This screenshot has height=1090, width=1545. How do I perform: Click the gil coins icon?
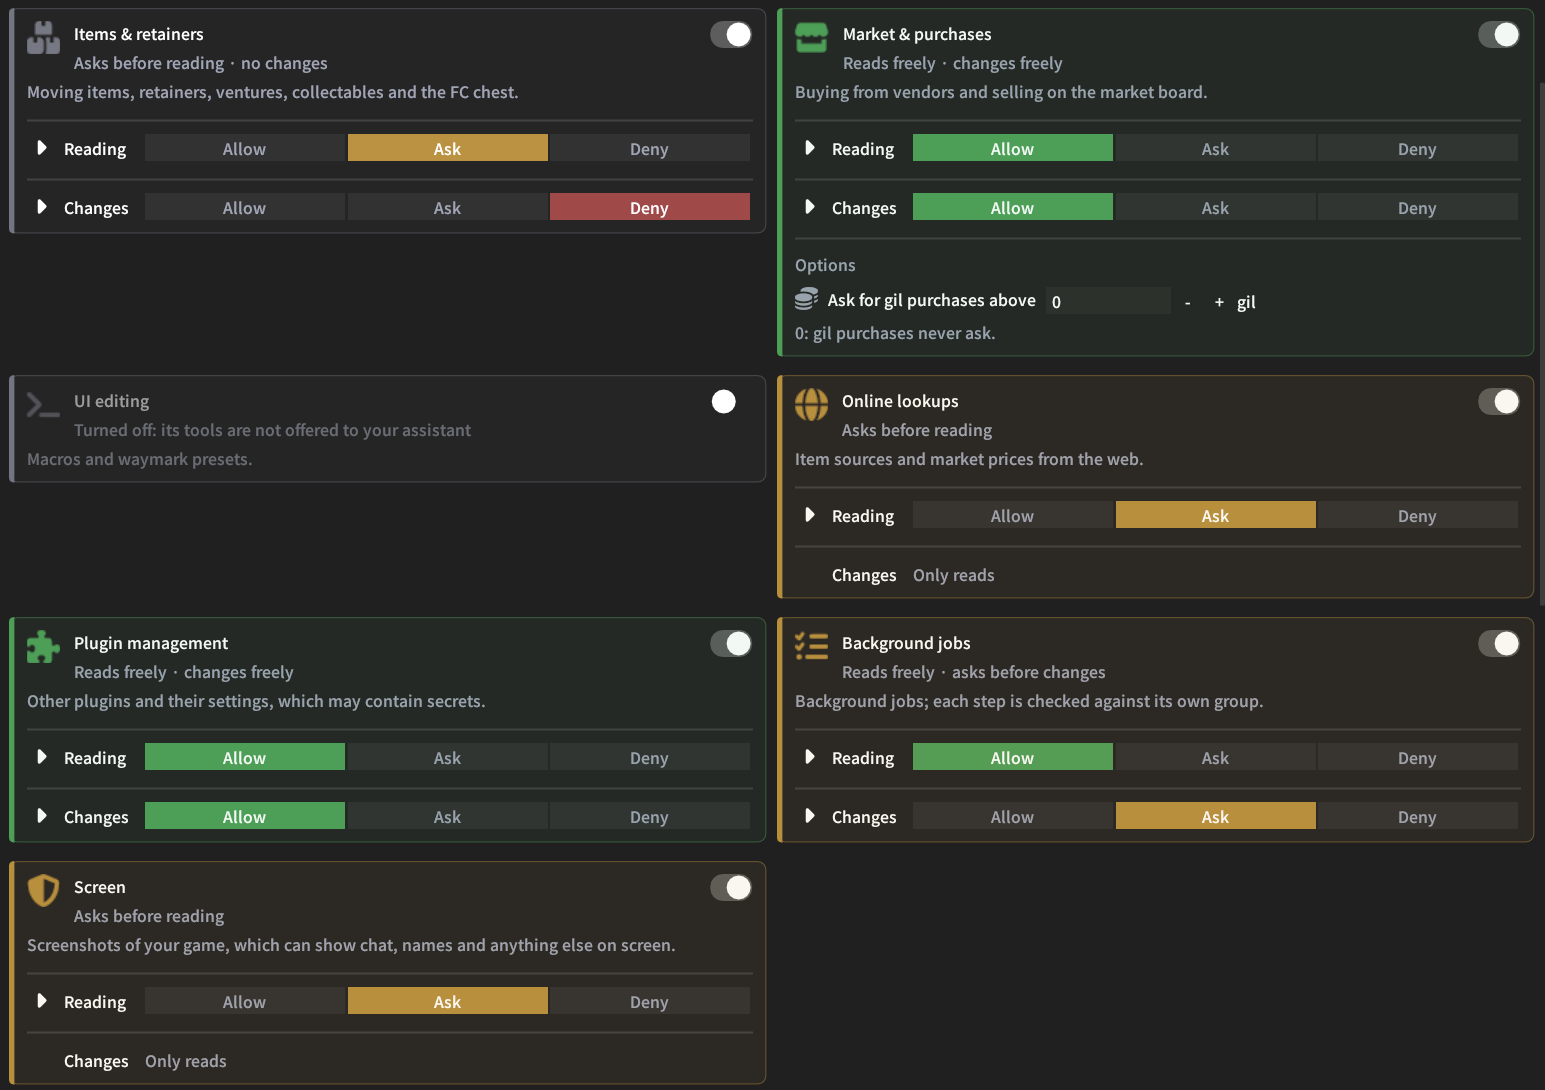(806, 299)
